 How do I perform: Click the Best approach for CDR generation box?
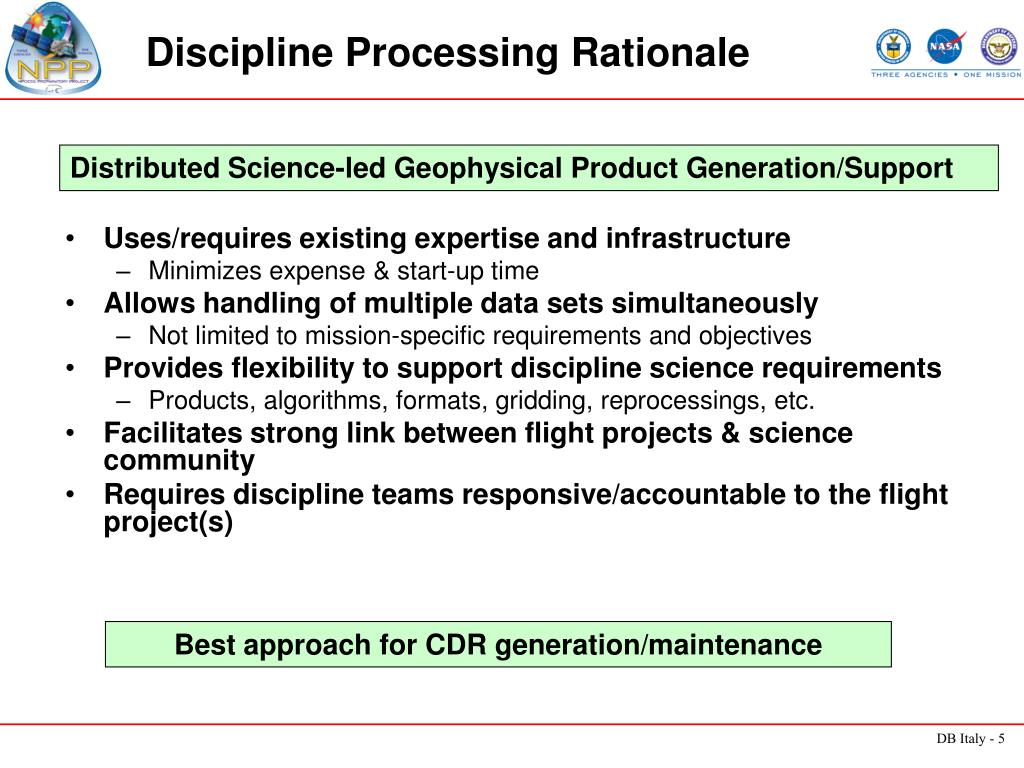pos(498,645)
